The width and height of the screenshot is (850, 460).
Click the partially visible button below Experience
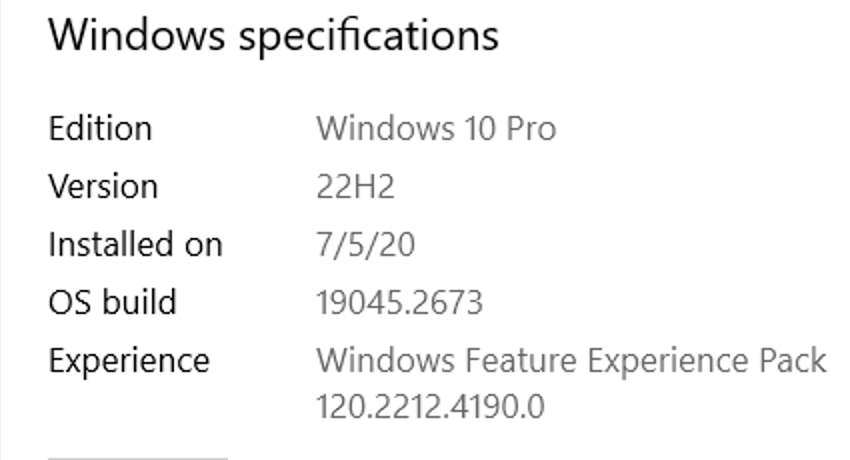click(x=137, y=457)
